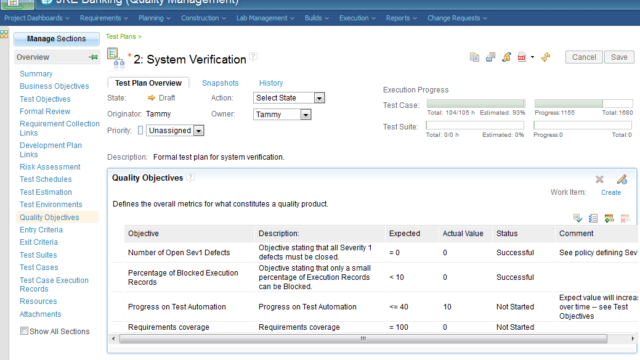The image size is (640, 360).
Task: Click the horizontal scrollbar of objectives table
Action: [x=363, y=338]
